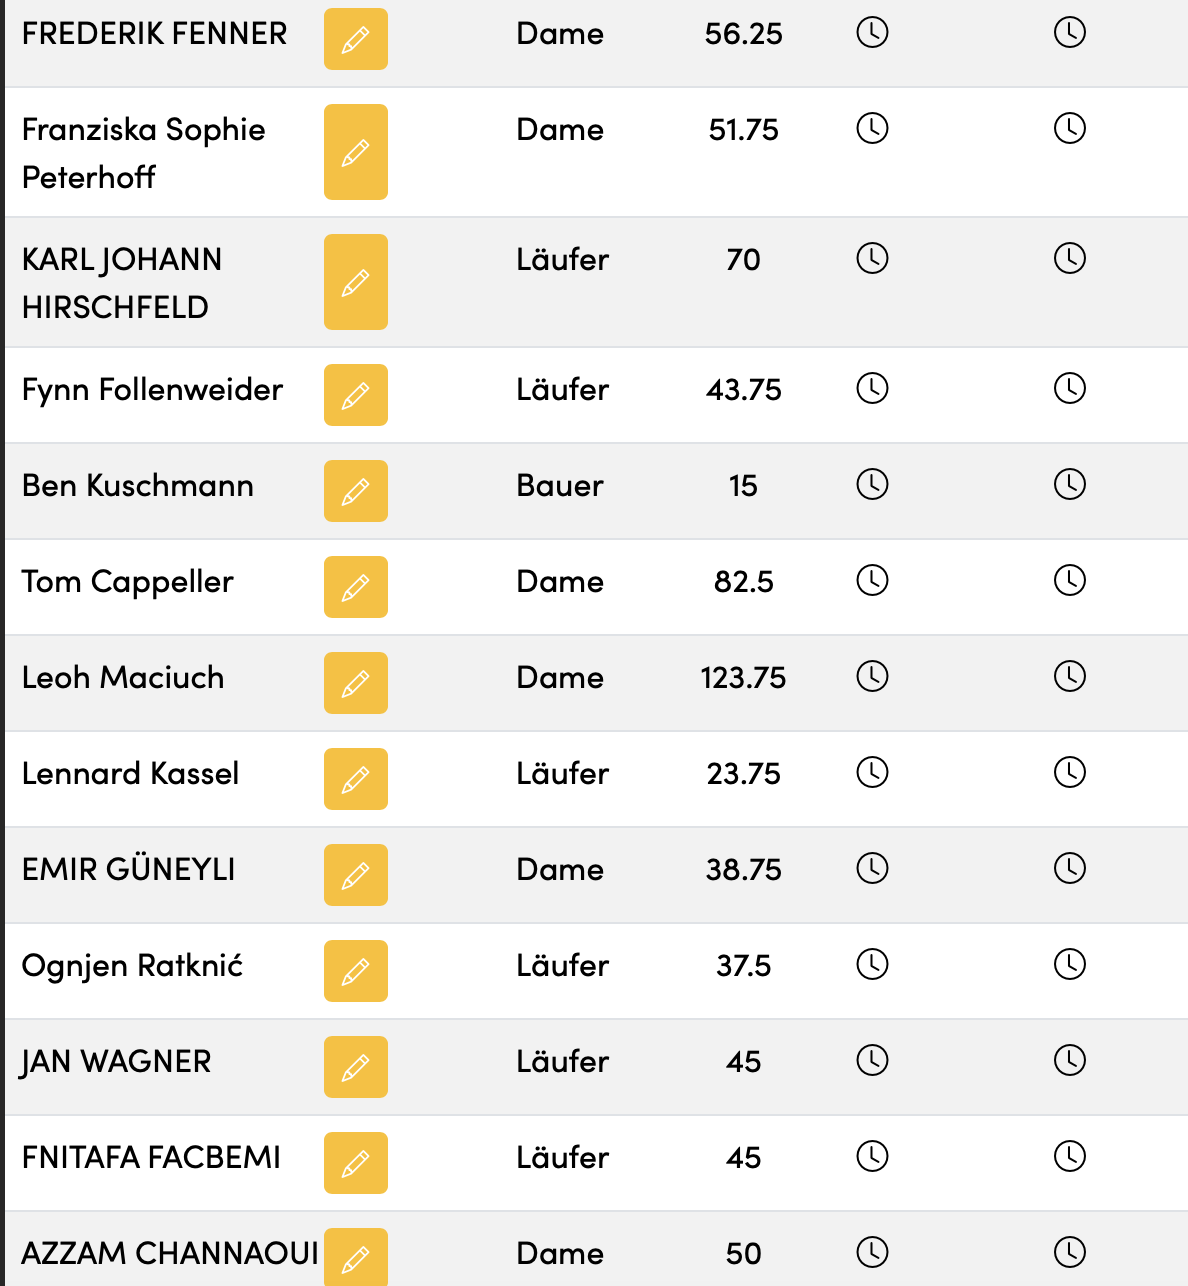The width and height of the screenshot is (1188, 1286).
Task: Click the name Ognjen Ratknić
Action: pyautogui.click(x=132, y=966)
